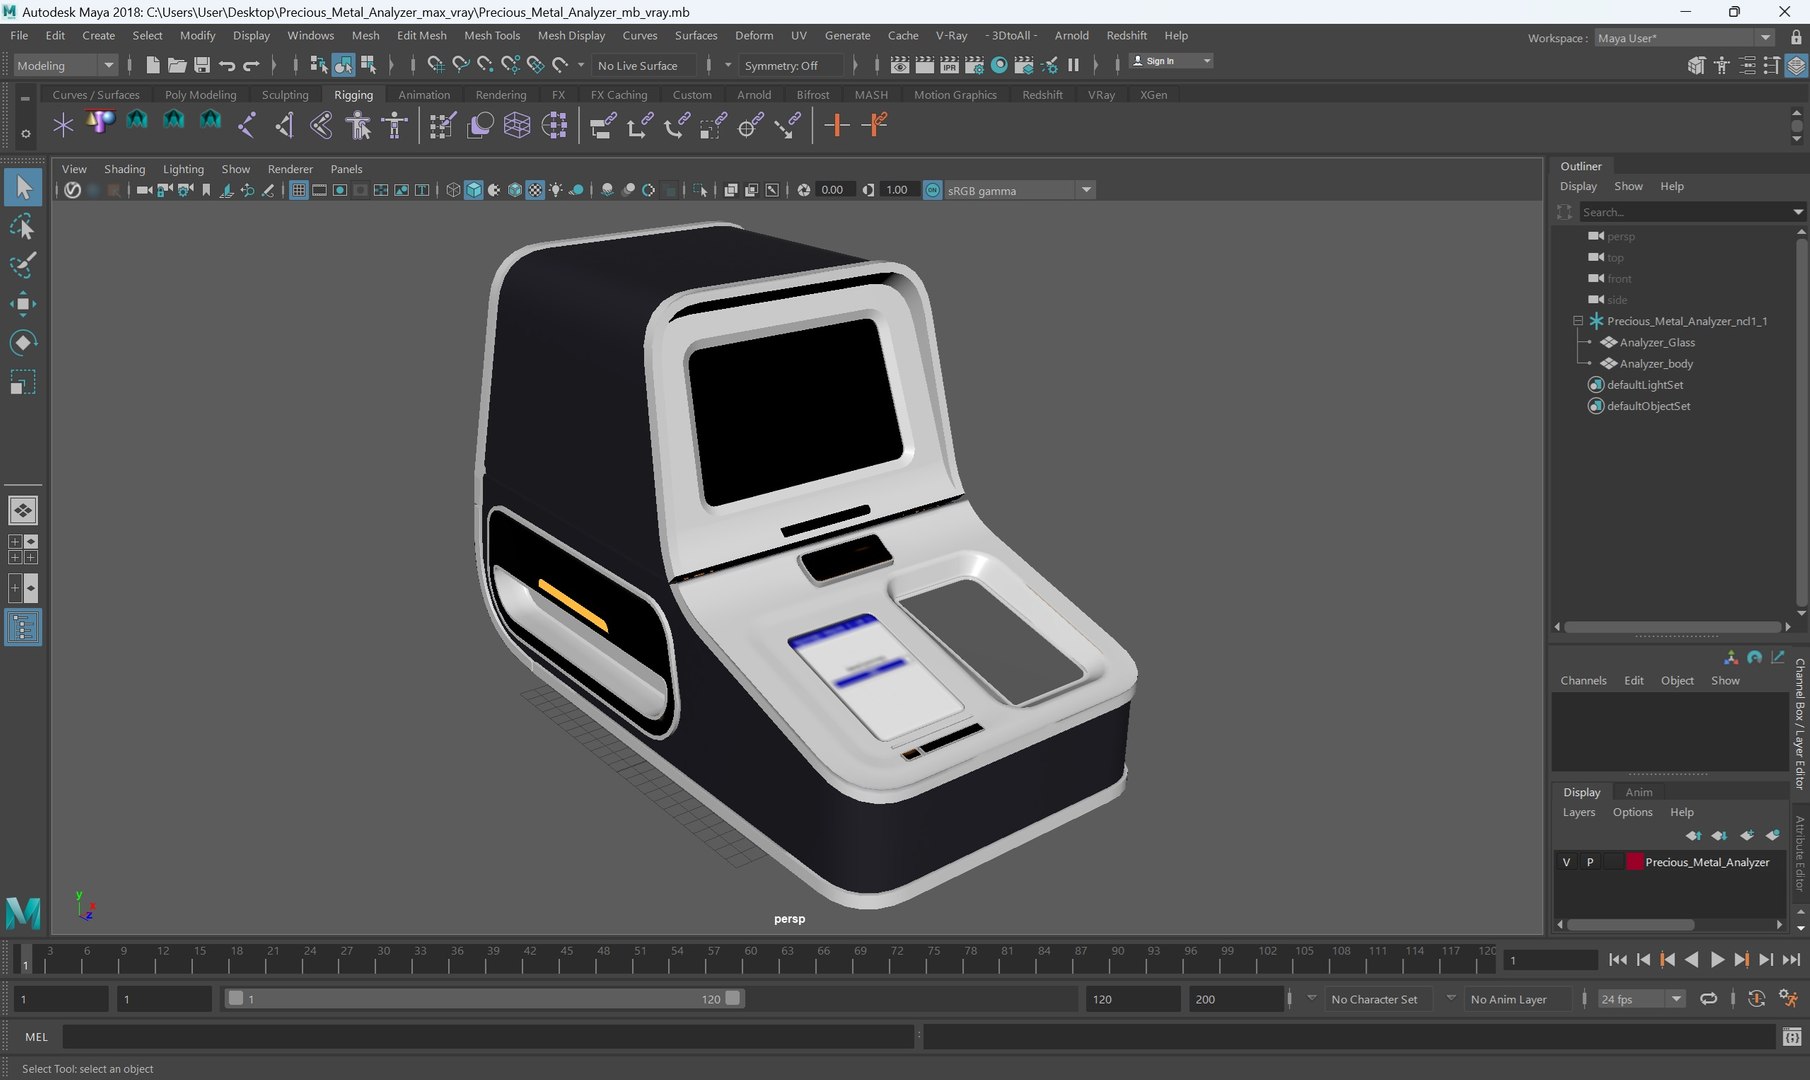Screen dimensions: 1810x1080
Task: Click the Auto Keyframe toggle icon
Action: (x=1756, y=999)
